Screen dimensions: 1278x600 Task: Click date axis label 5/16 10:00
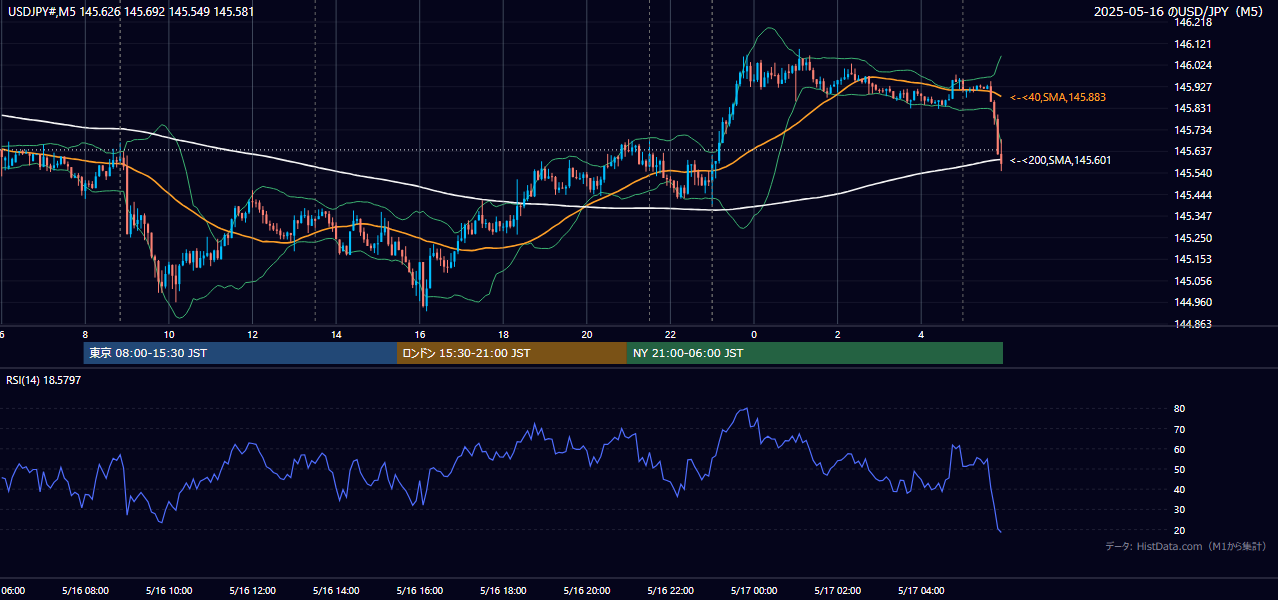click(169, 590)
